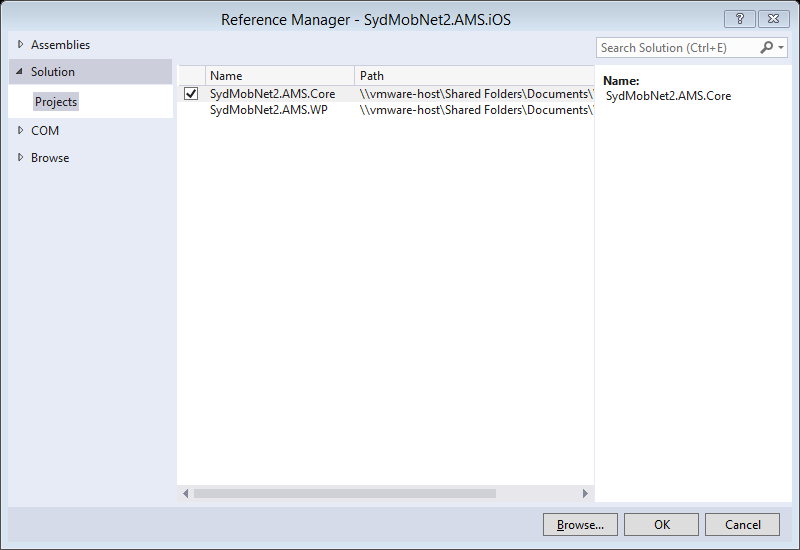Click the horizontal scrollbar left arrow
This screenshot has height=550, width=800.
[185, 493]
